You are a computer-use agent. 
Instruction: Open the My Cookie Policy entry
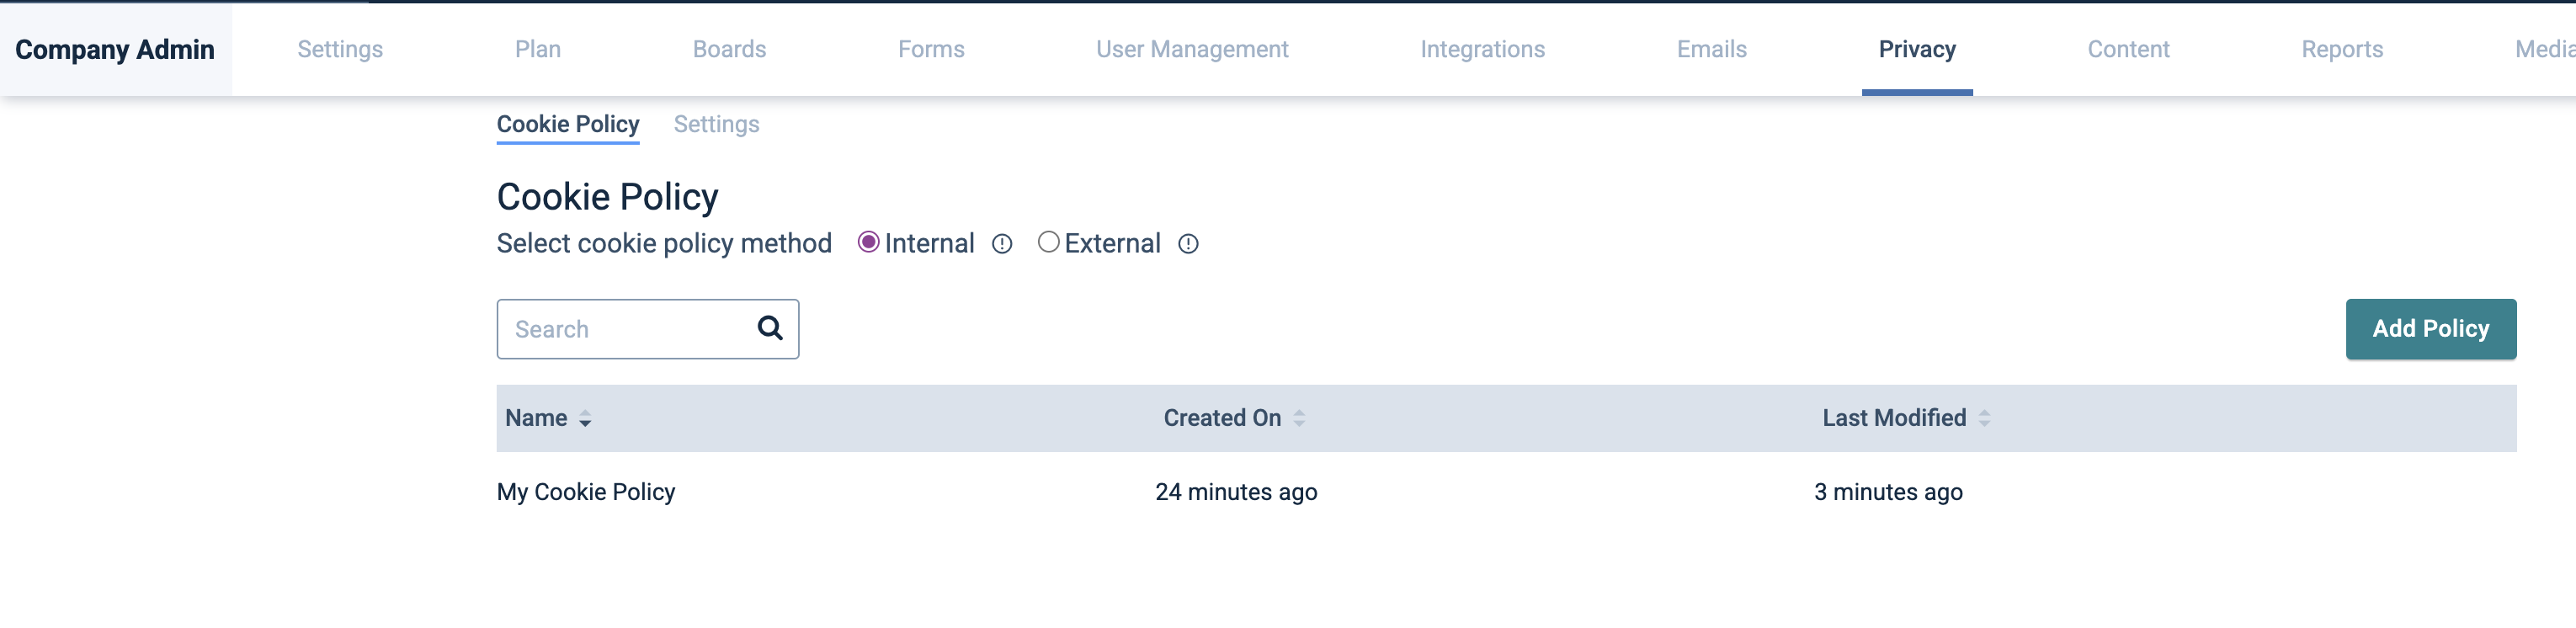pyautogui.click(x=585, y=492)
